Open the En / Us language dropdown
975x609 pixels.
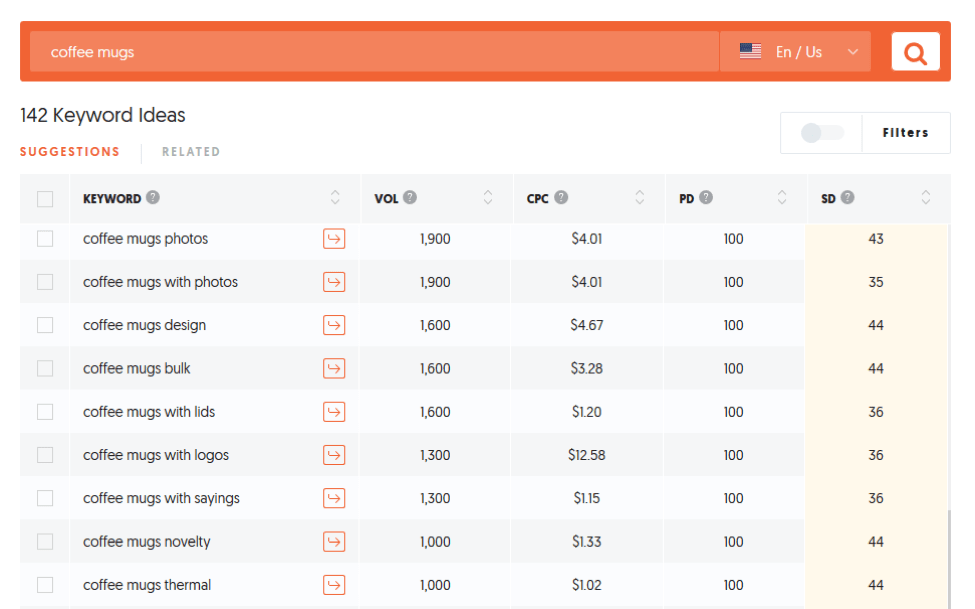(x=795, y=52)
